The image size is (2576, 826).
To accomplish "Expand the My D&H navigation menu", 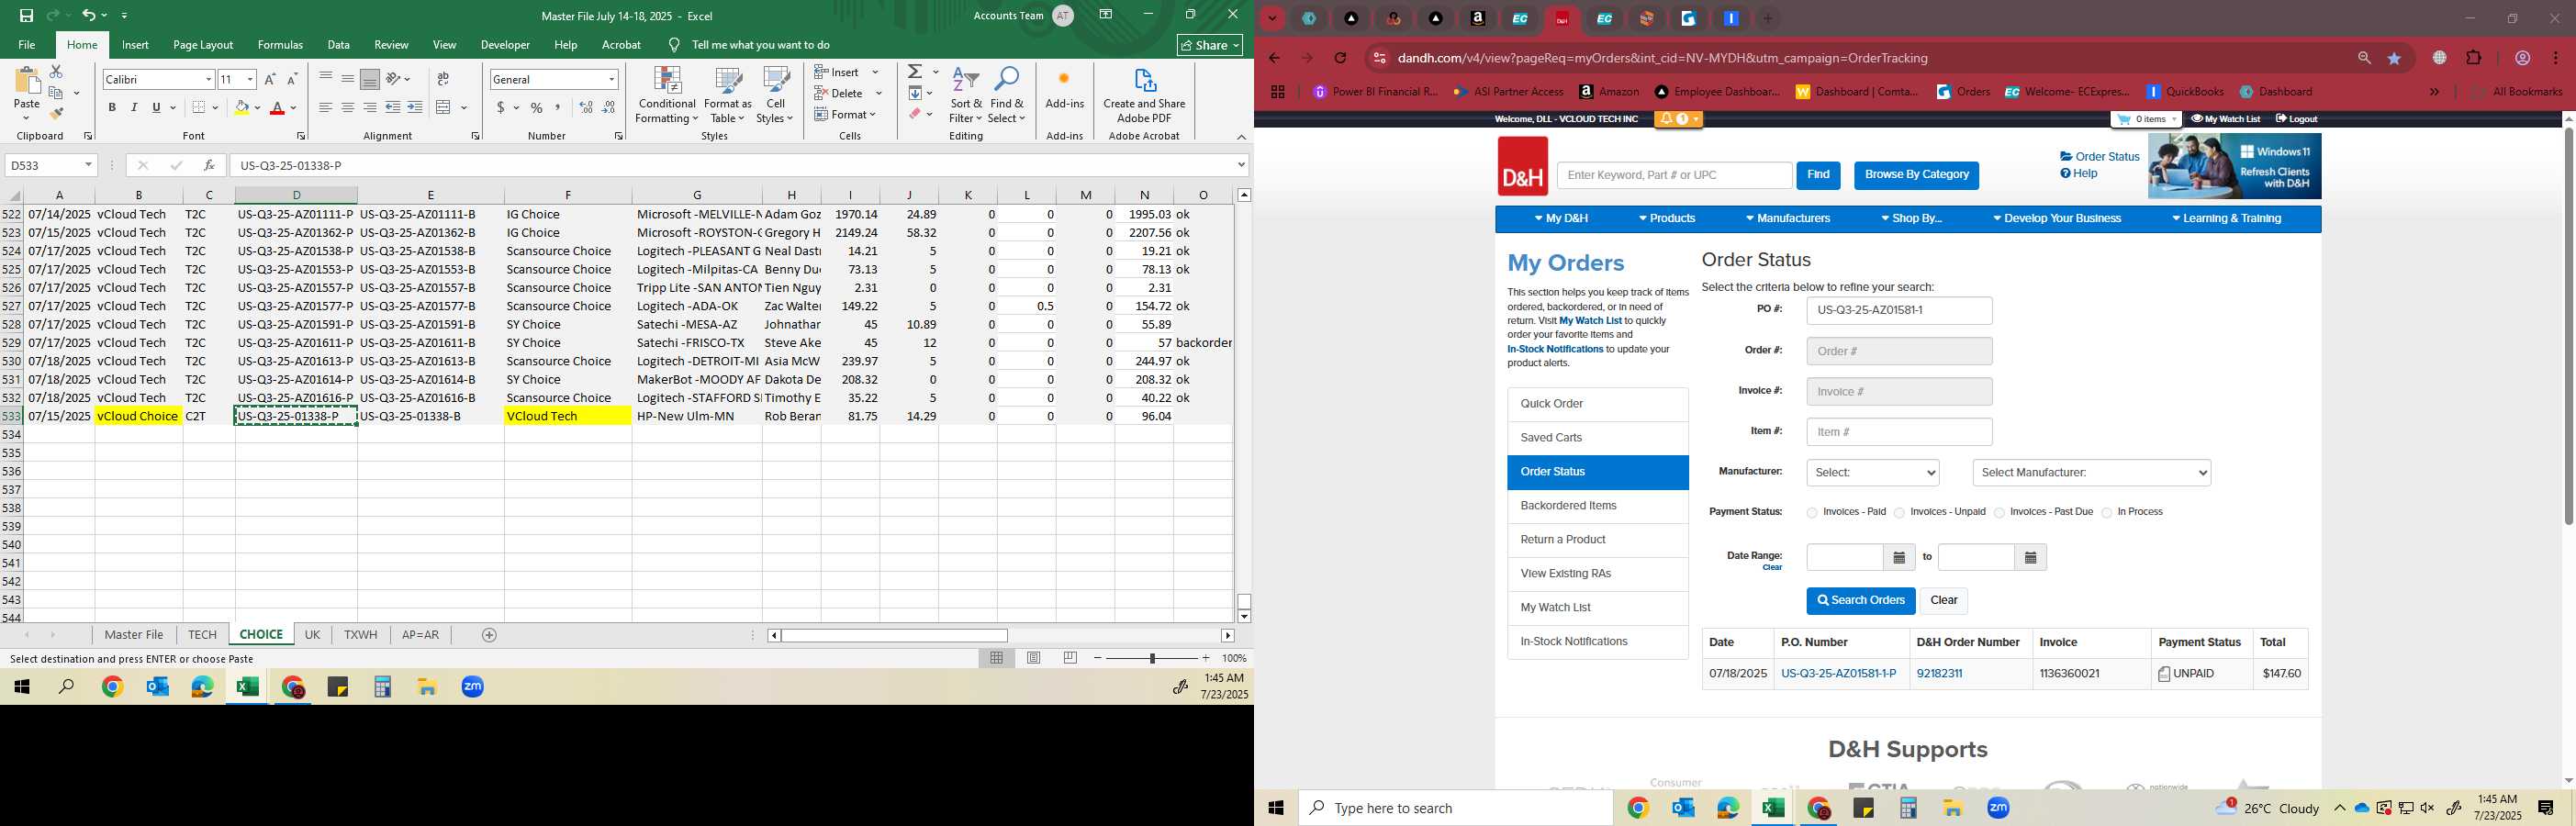I will pos(1561,219).
